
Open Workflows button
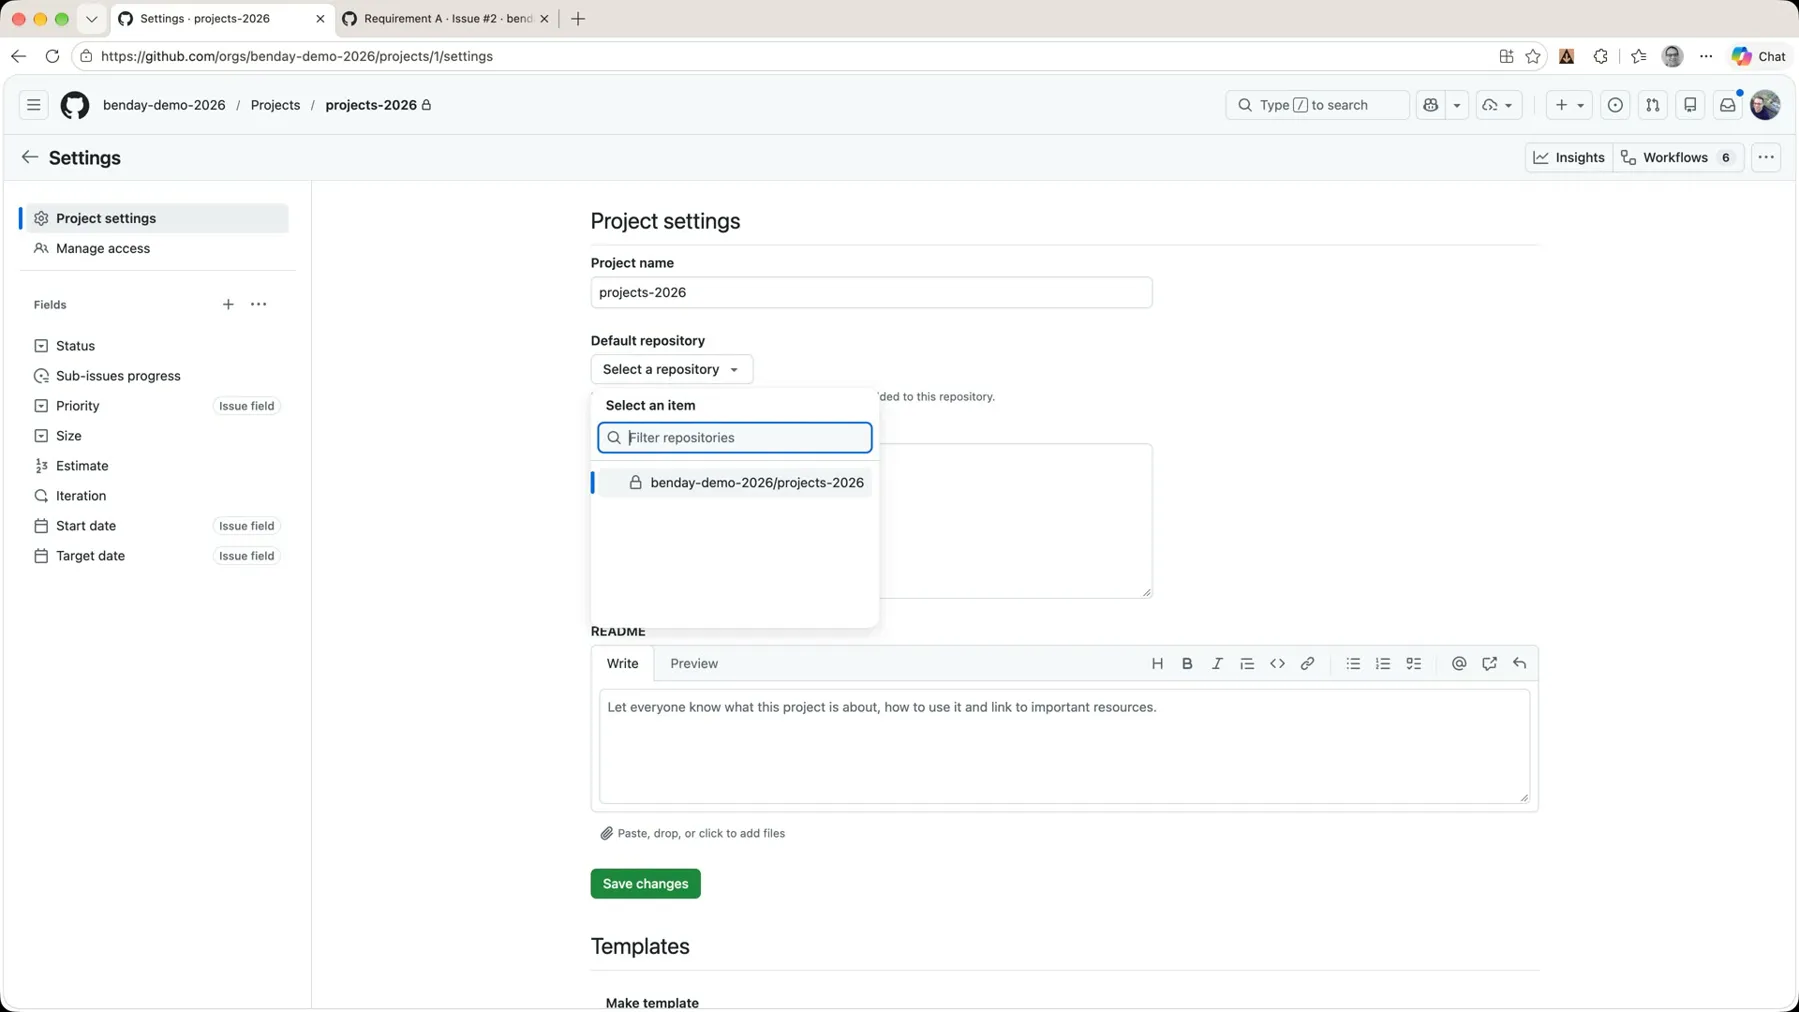[1678, 157]
